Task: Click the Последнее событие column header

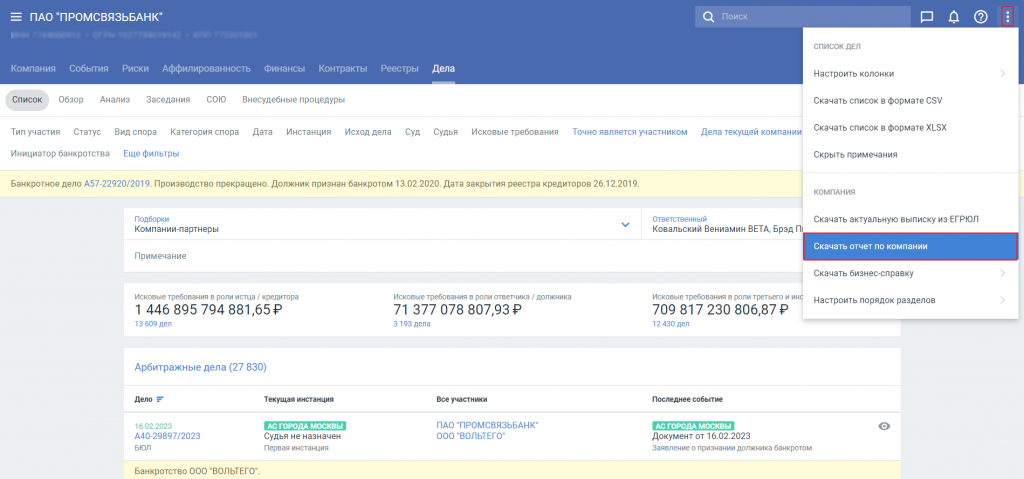Action: (687, 399)
